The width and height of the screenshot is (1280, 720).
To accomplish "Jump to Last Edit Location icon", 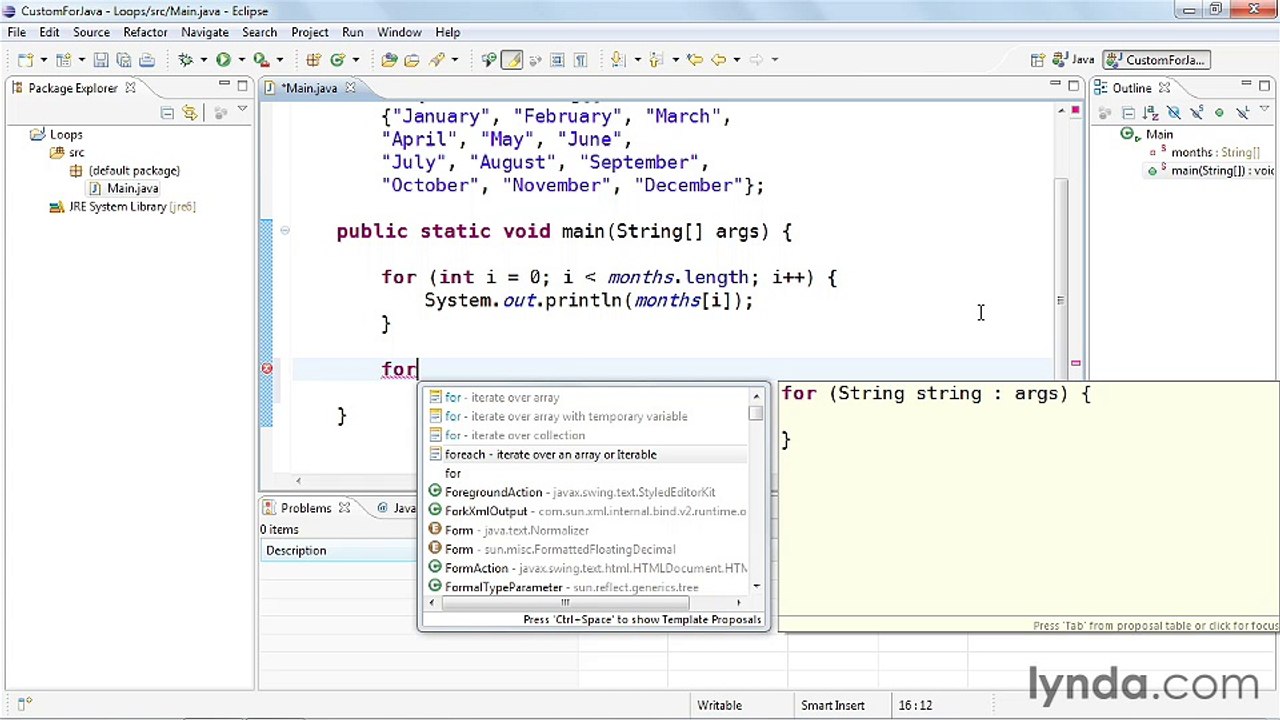I will (695, 60).
